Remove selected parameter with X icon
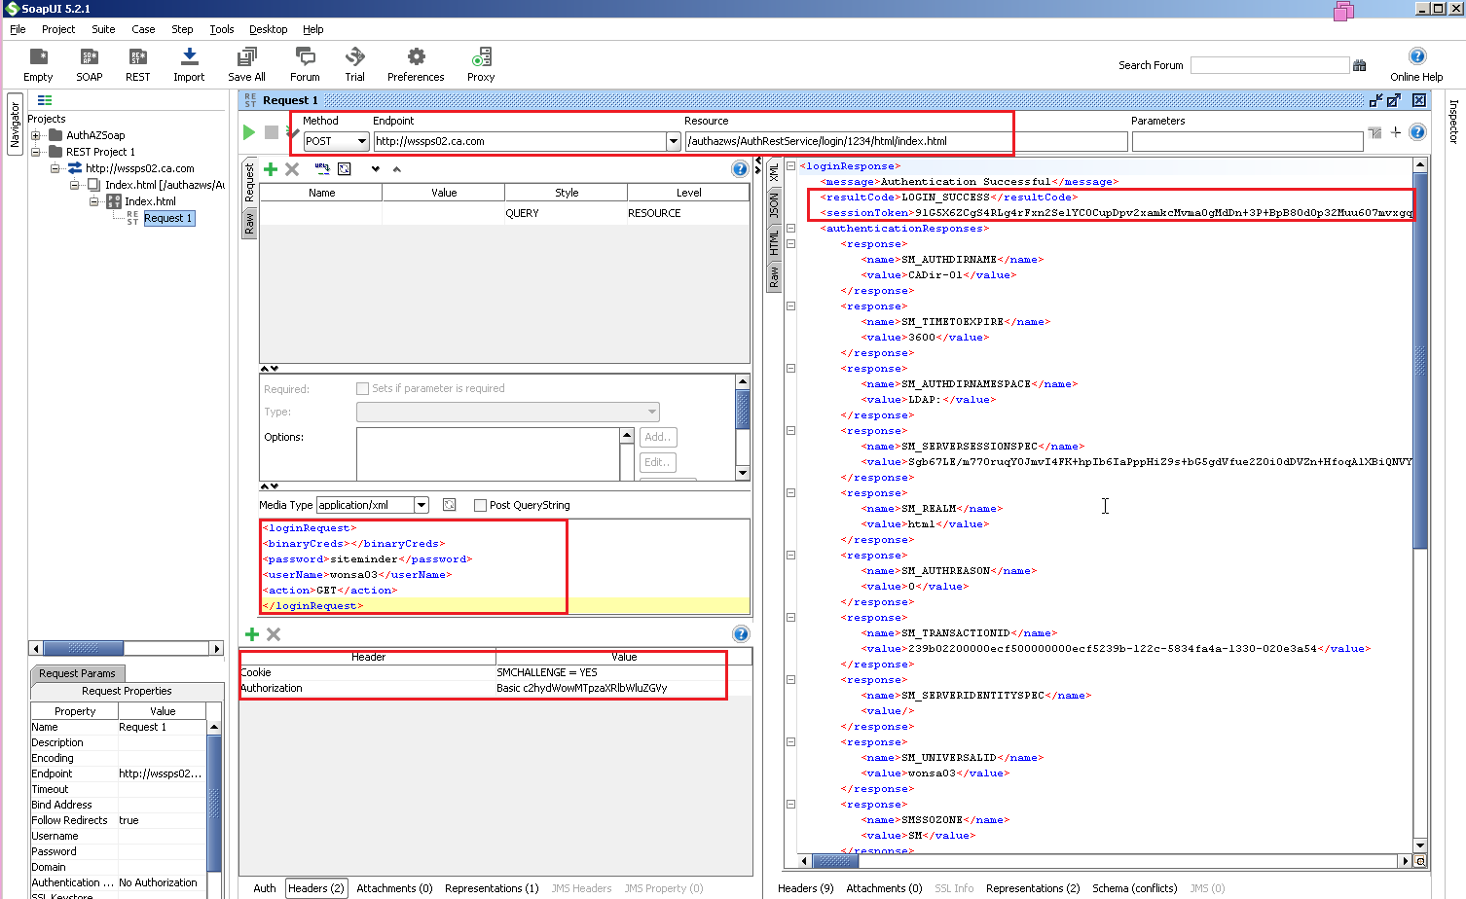The height and width of the screenshot is (899, 1466). click(292, 169)
